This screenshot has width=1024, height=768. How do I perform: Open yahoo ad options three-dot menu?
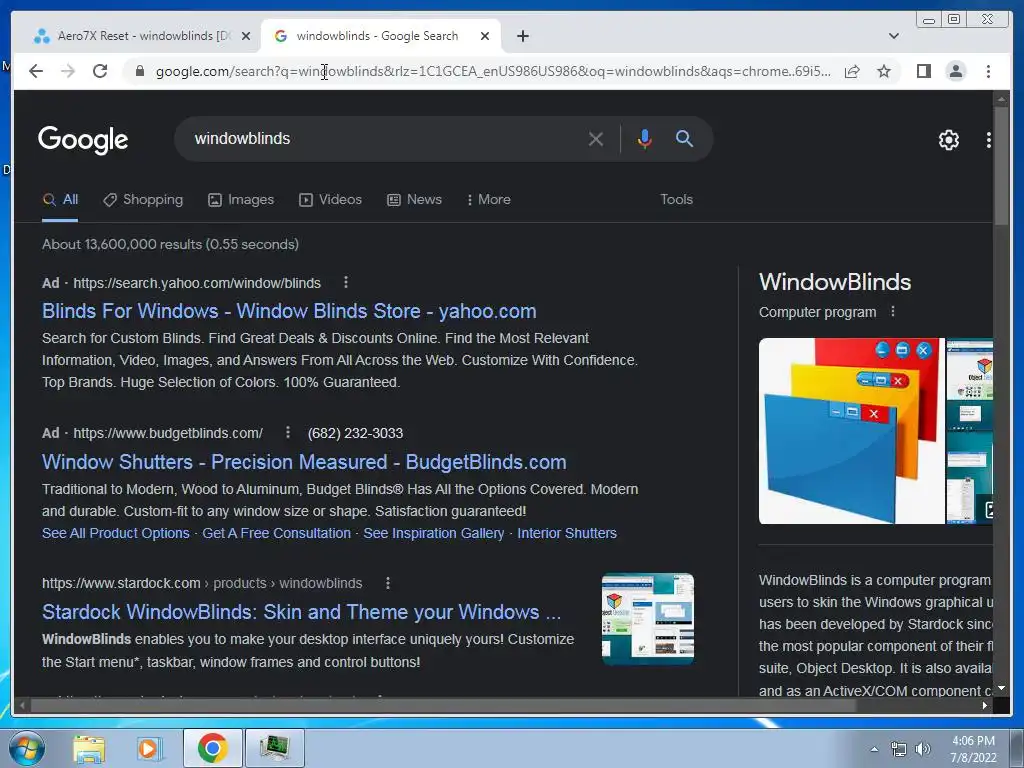(346, 282)
